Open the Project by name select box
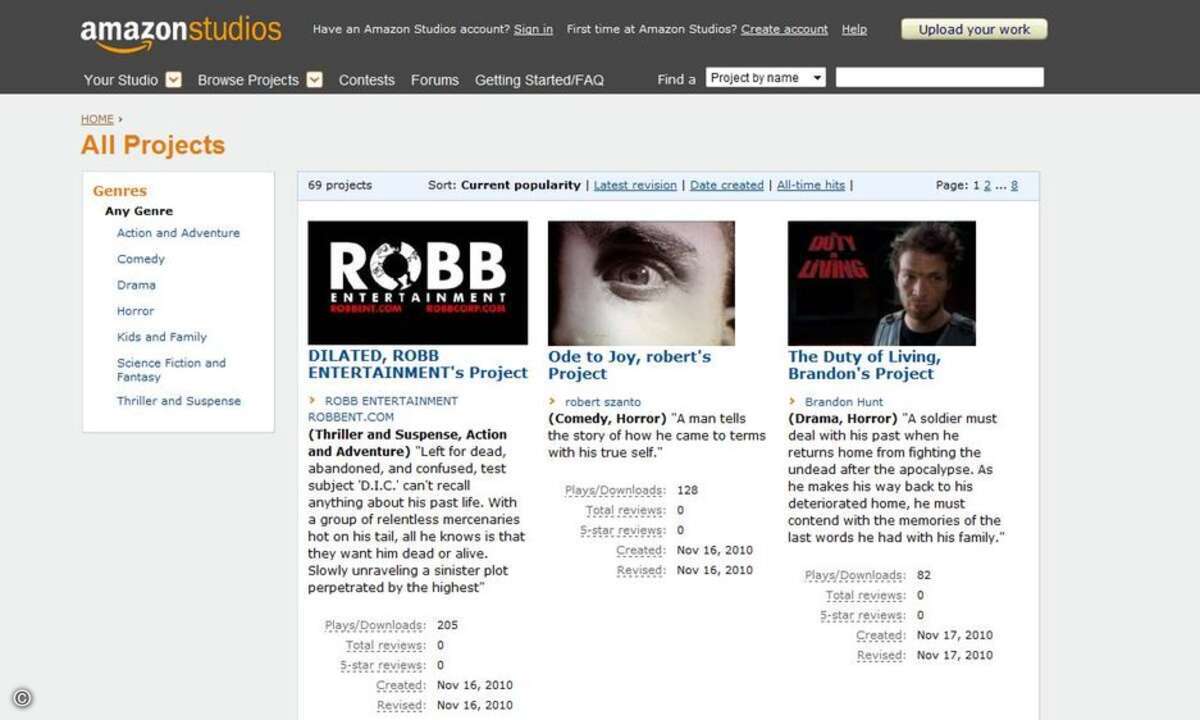1200x720 pixels. point(766,78)
